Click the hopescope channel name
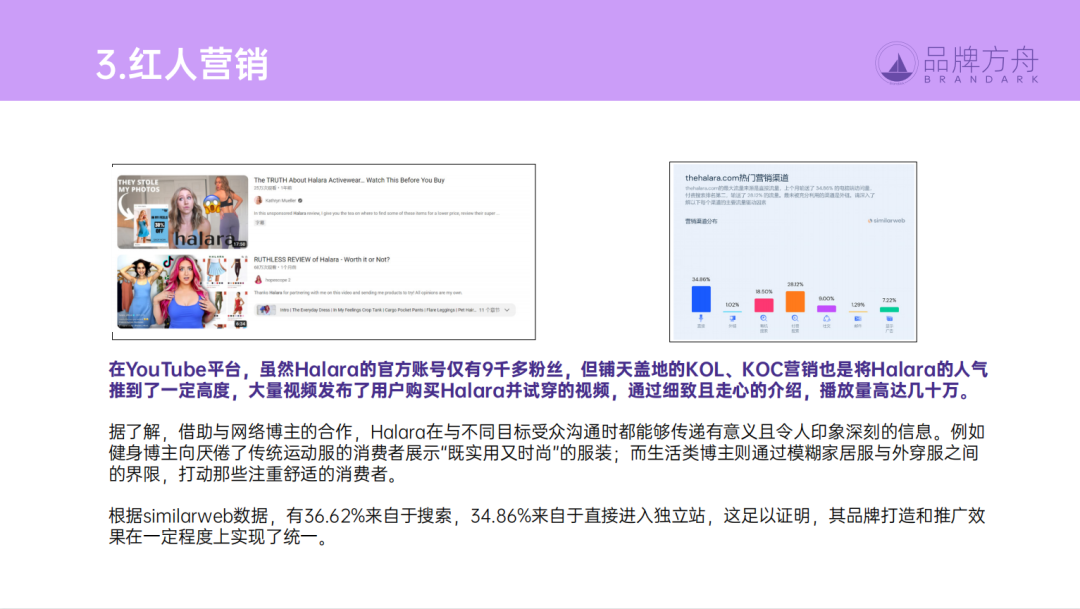This screenshot has width=1080, height=609. tap(278, 280)
